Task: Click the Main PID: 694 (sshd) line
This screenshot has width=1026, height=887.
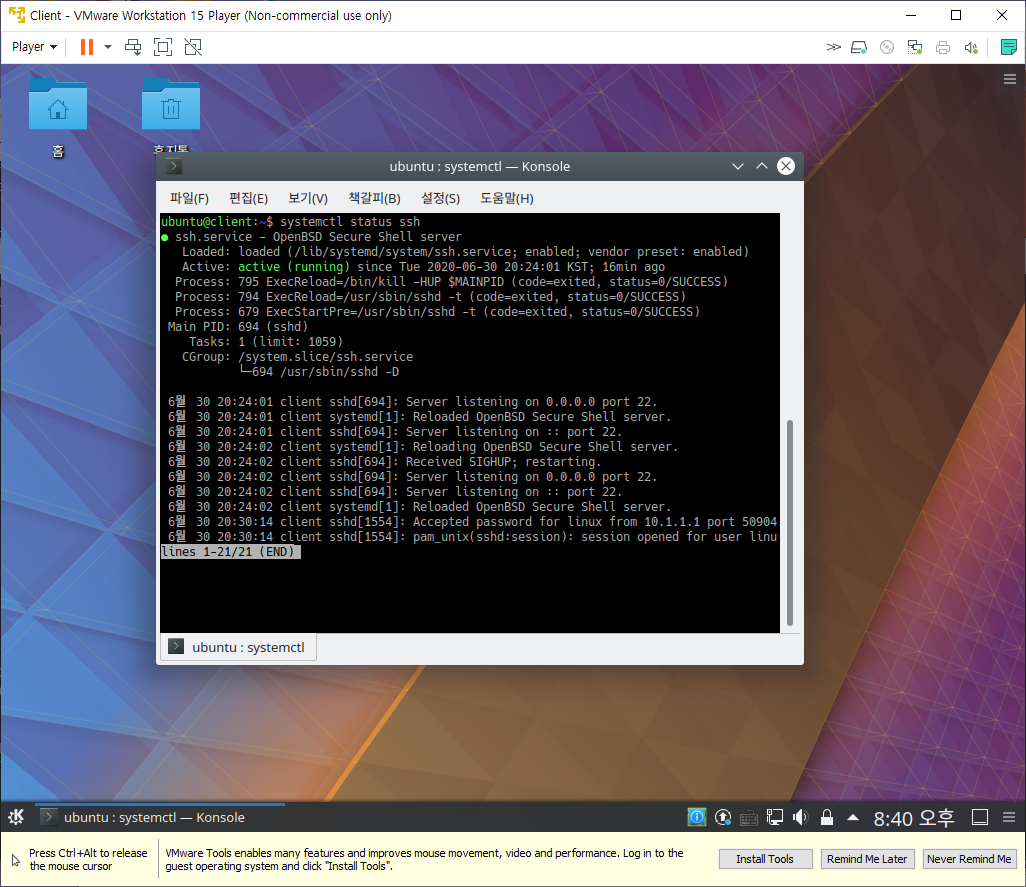Action: (x=238, y=327)
